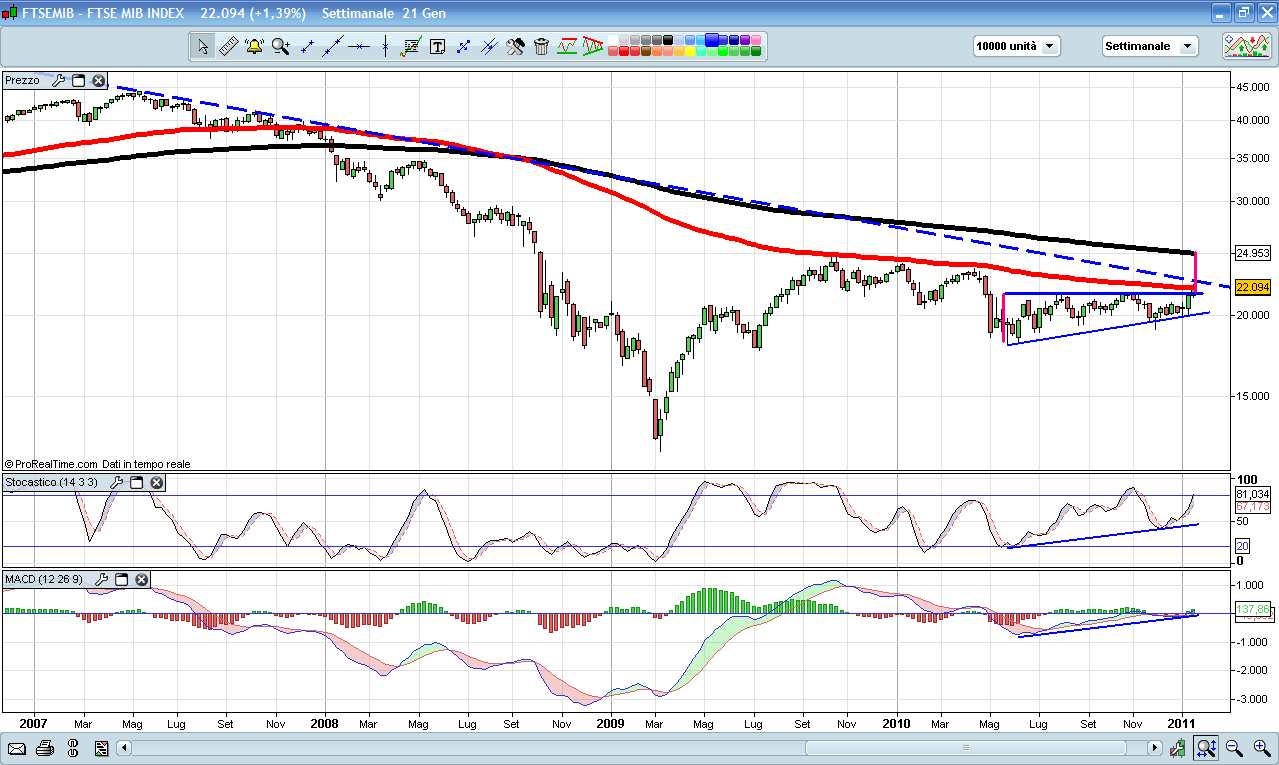Toggle the arrow pointer selection mode

203,46
